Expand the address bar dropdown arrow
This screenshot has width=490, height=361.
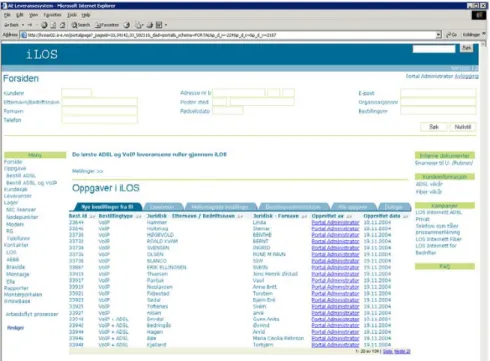(x=439, y=35)
